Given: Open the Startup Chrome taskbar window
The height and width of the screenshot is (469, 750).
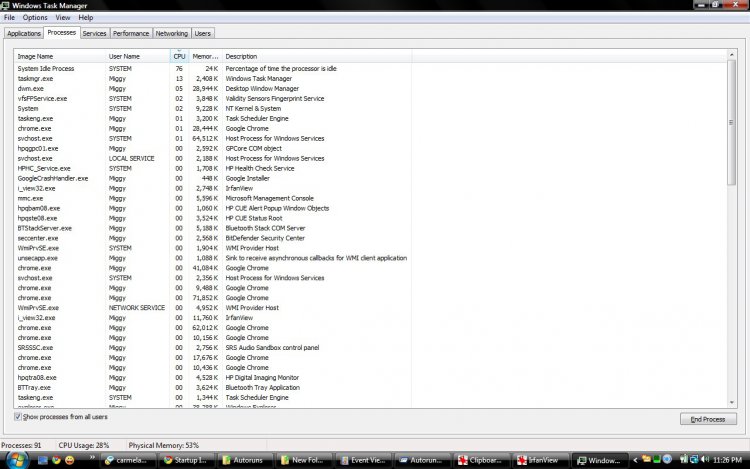Looking at the screenshot, I should pyautogui.click(x=188, y=460).
